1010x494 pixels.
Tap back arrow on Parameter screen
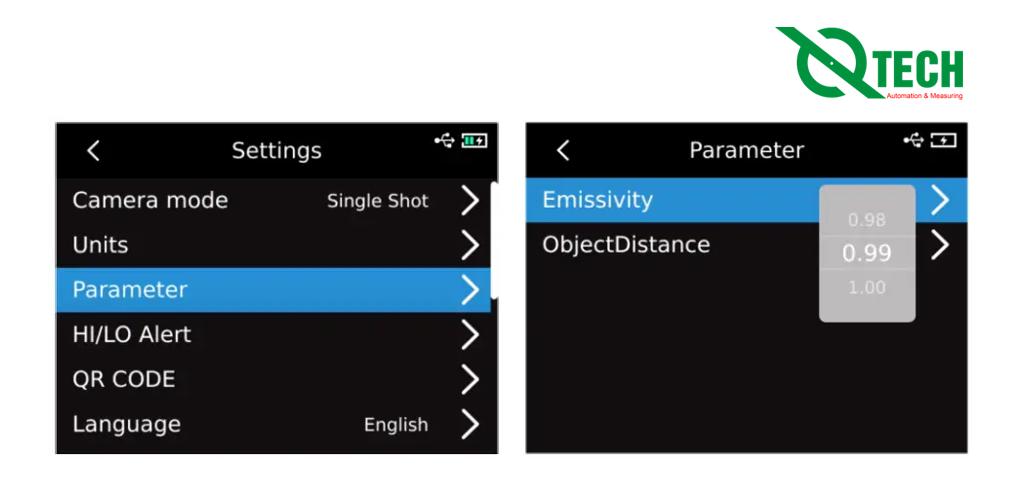click(x=562, y=150)
